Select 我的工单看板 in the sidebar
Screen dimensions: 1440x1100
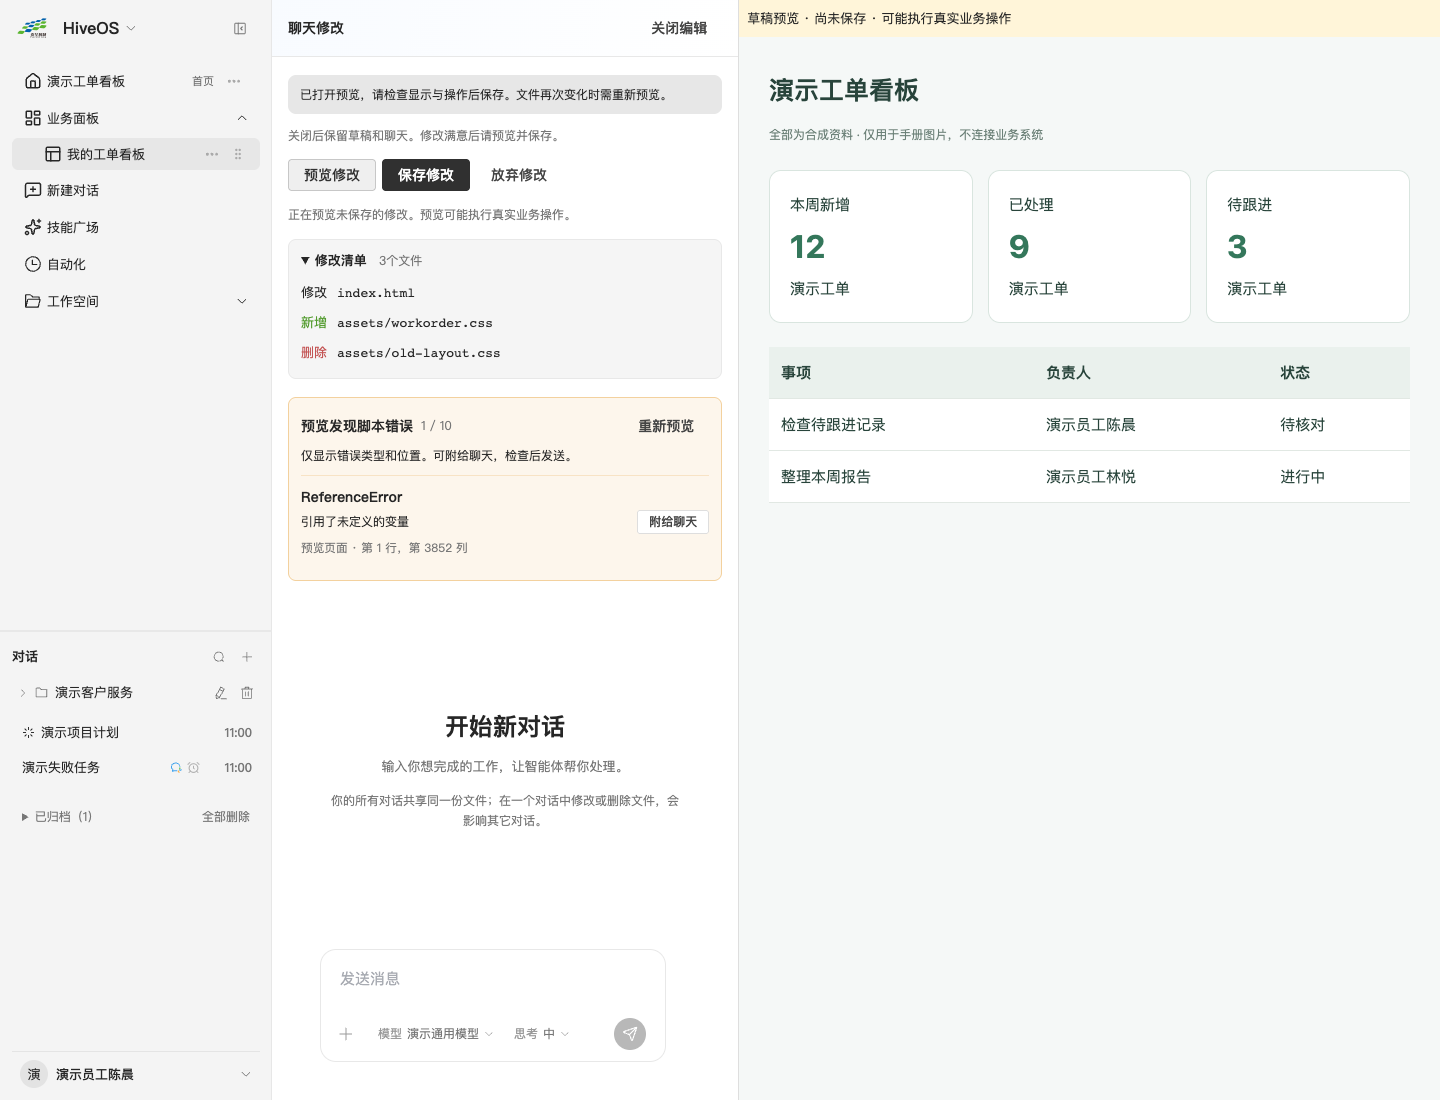tap(136, 154)
